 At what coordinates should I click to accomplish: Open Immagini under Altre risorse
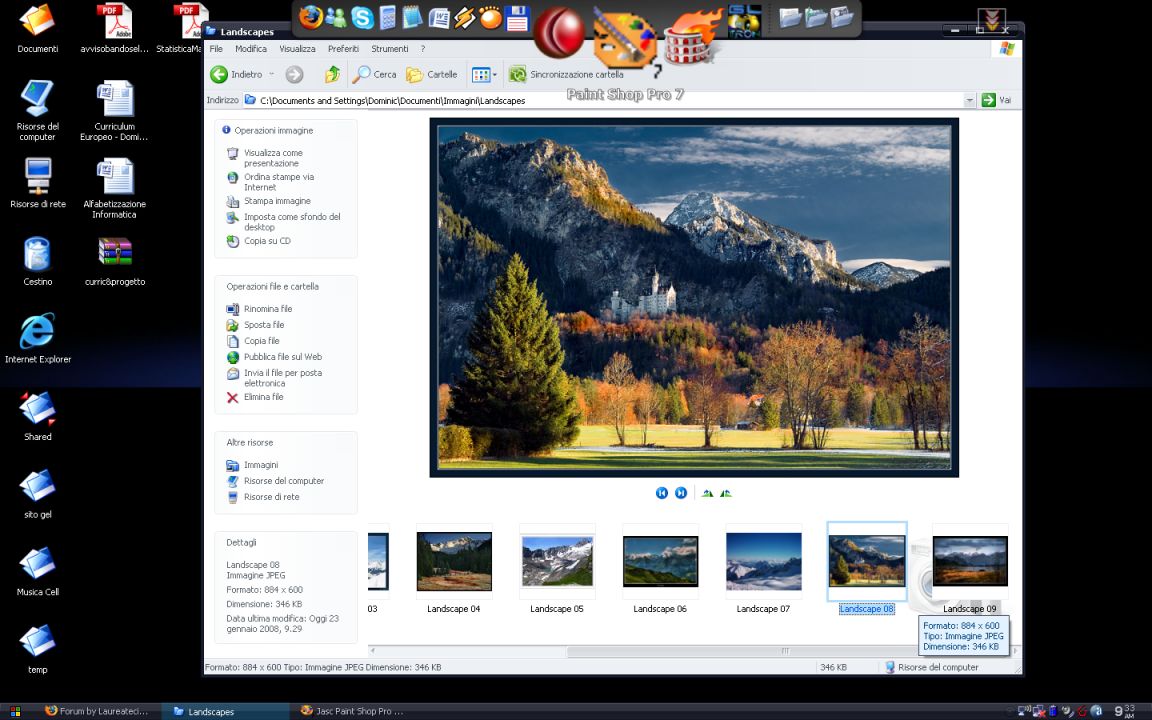pos(261,465)
